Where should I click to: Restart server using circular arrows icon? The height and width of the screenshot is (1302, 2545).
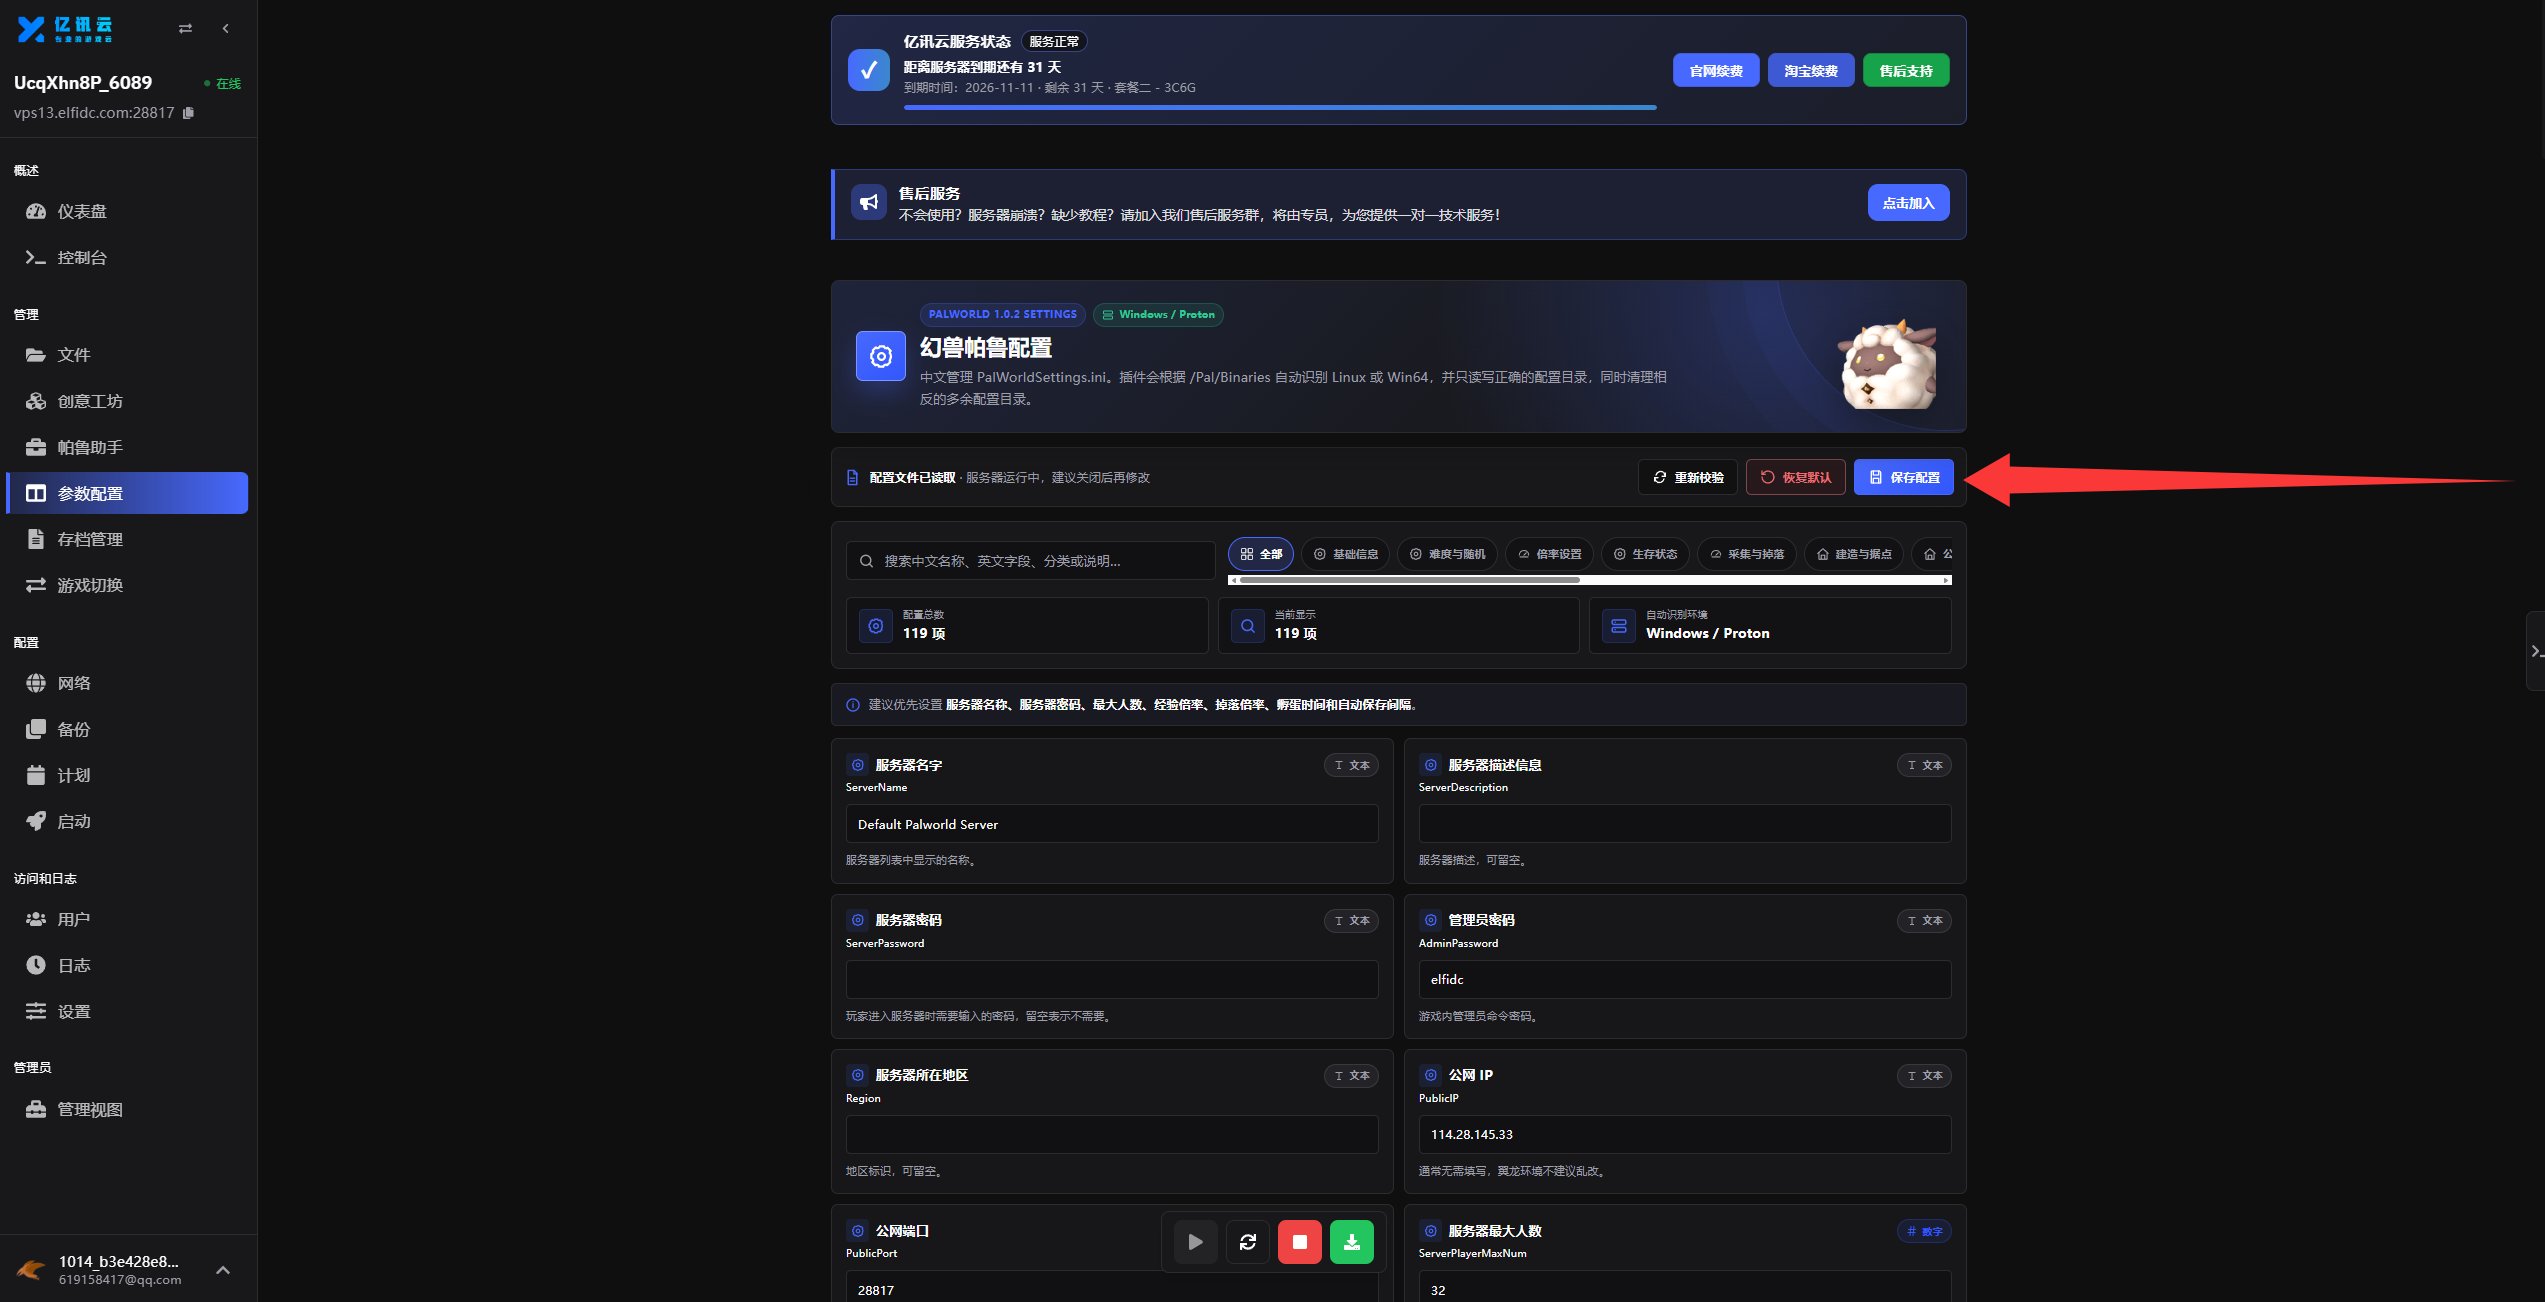click(1247, 1242)
